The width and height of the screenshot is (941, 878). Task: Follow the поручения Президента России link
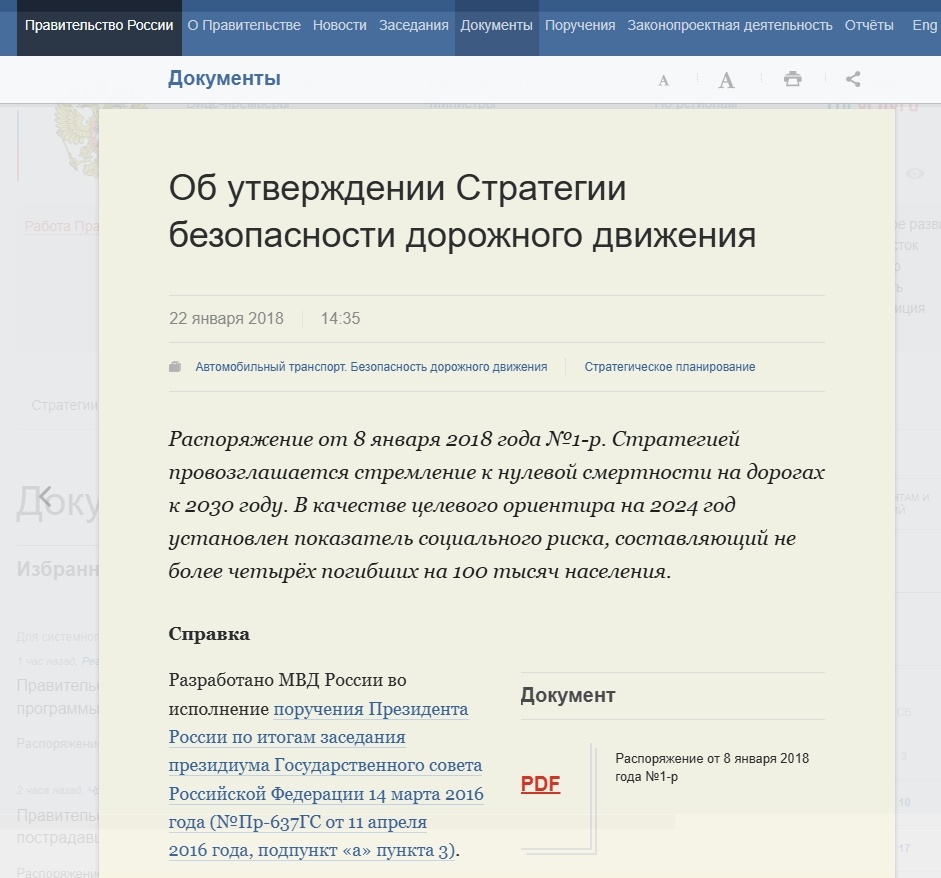coord(326,780)
